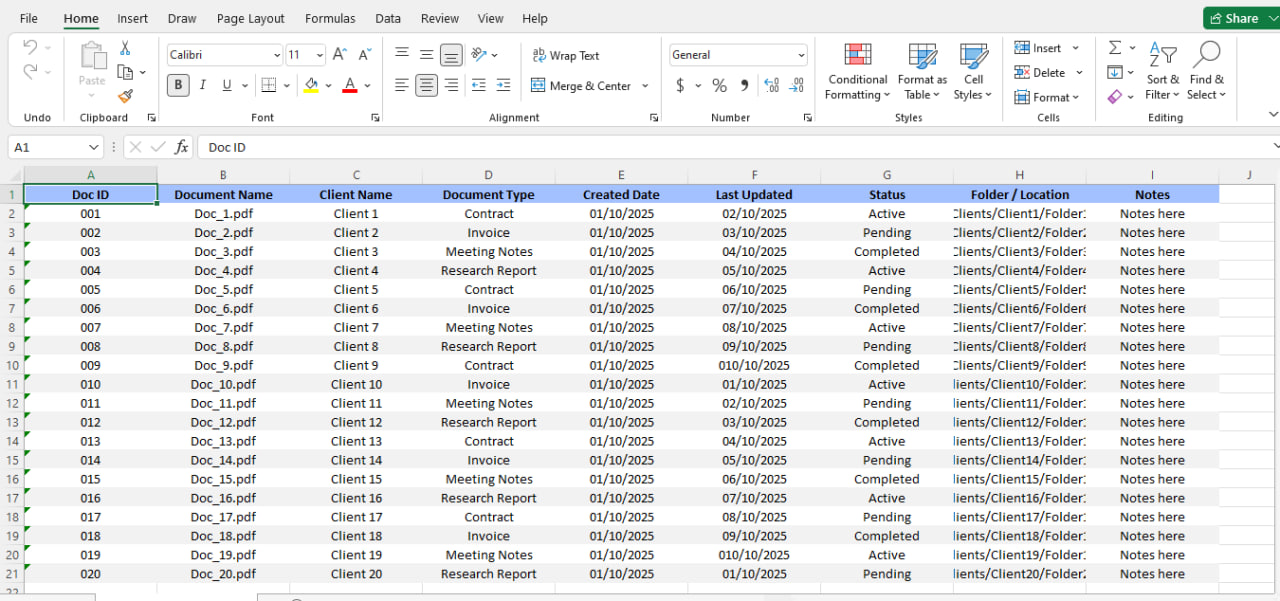The image size is (1280, 601).
Task: Apply italic formatting
Action: pyautogui.click(x=202, y=85)
